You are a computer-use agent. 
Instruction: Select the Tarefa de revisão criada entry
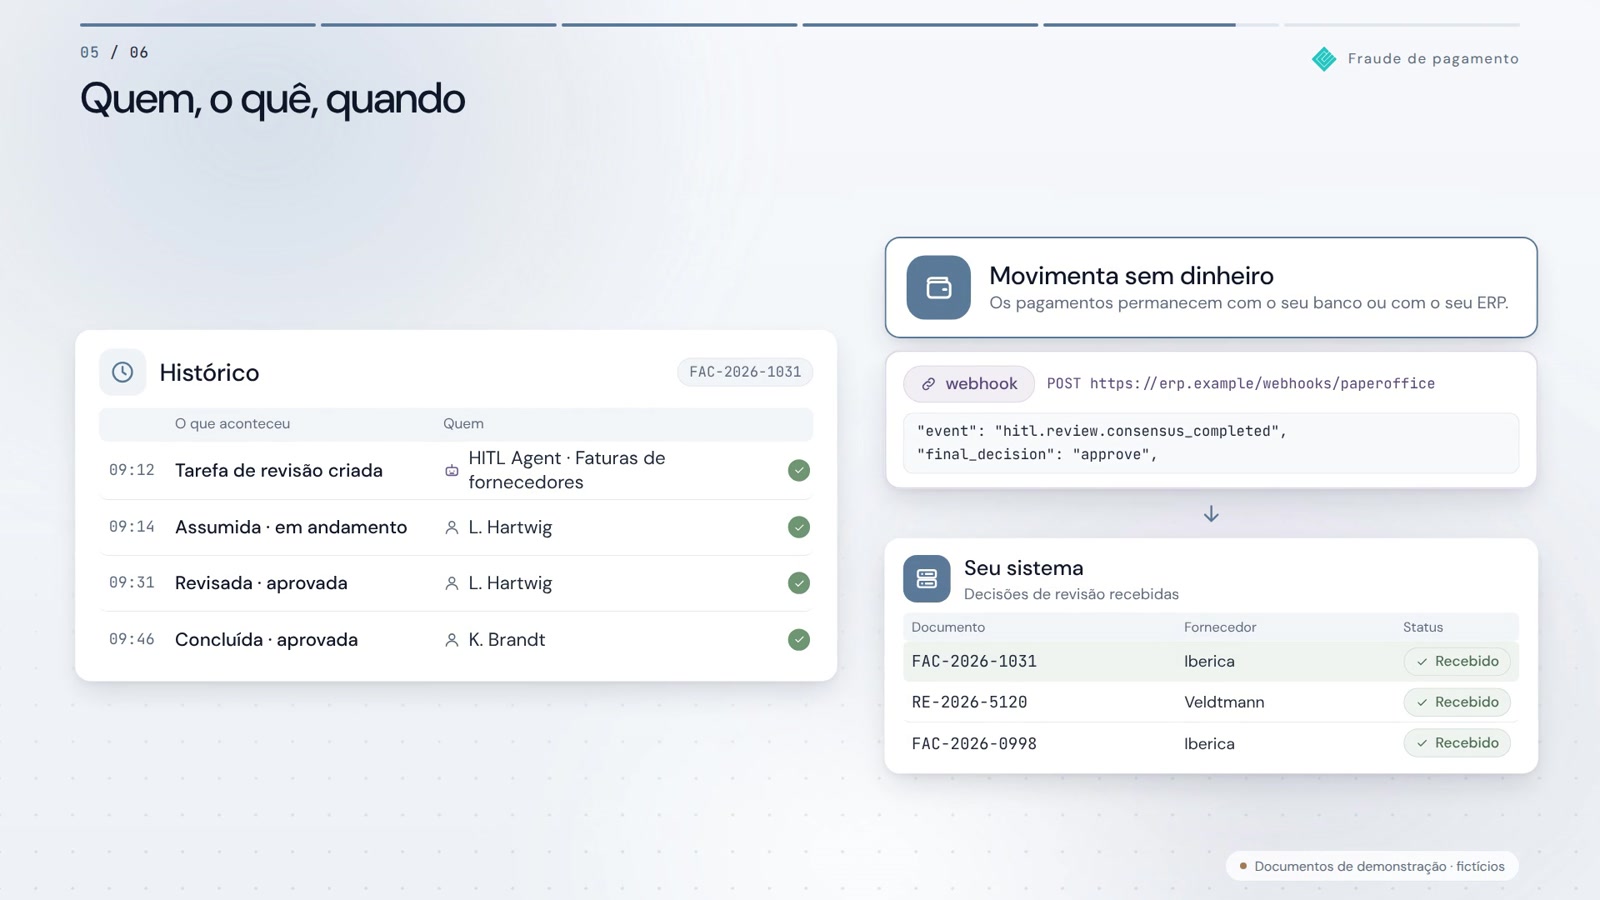tap(456, 470)
